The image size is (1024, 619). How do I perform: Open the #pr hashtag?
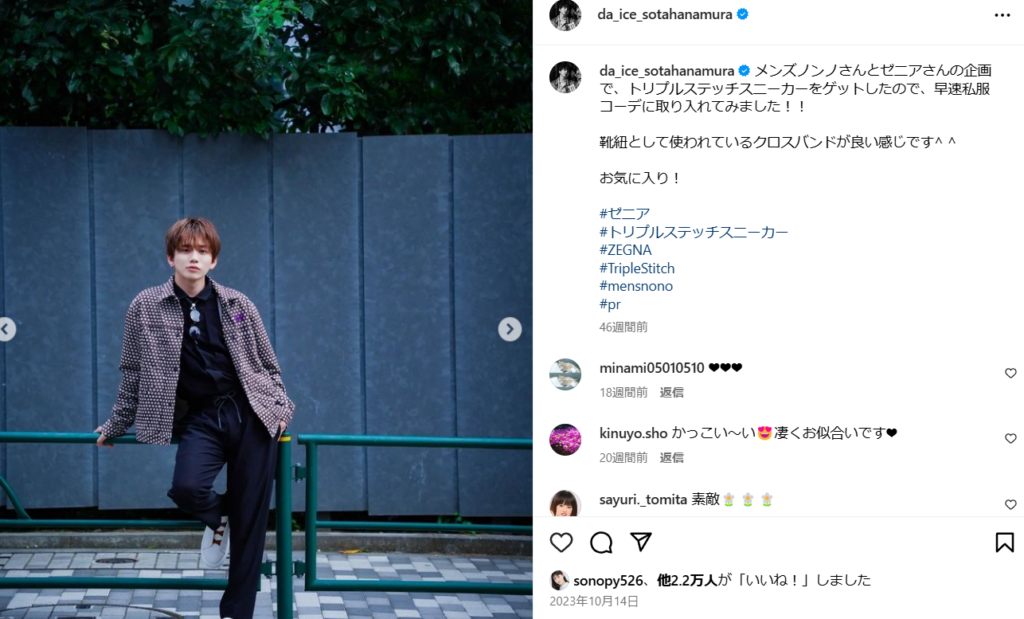610,304
